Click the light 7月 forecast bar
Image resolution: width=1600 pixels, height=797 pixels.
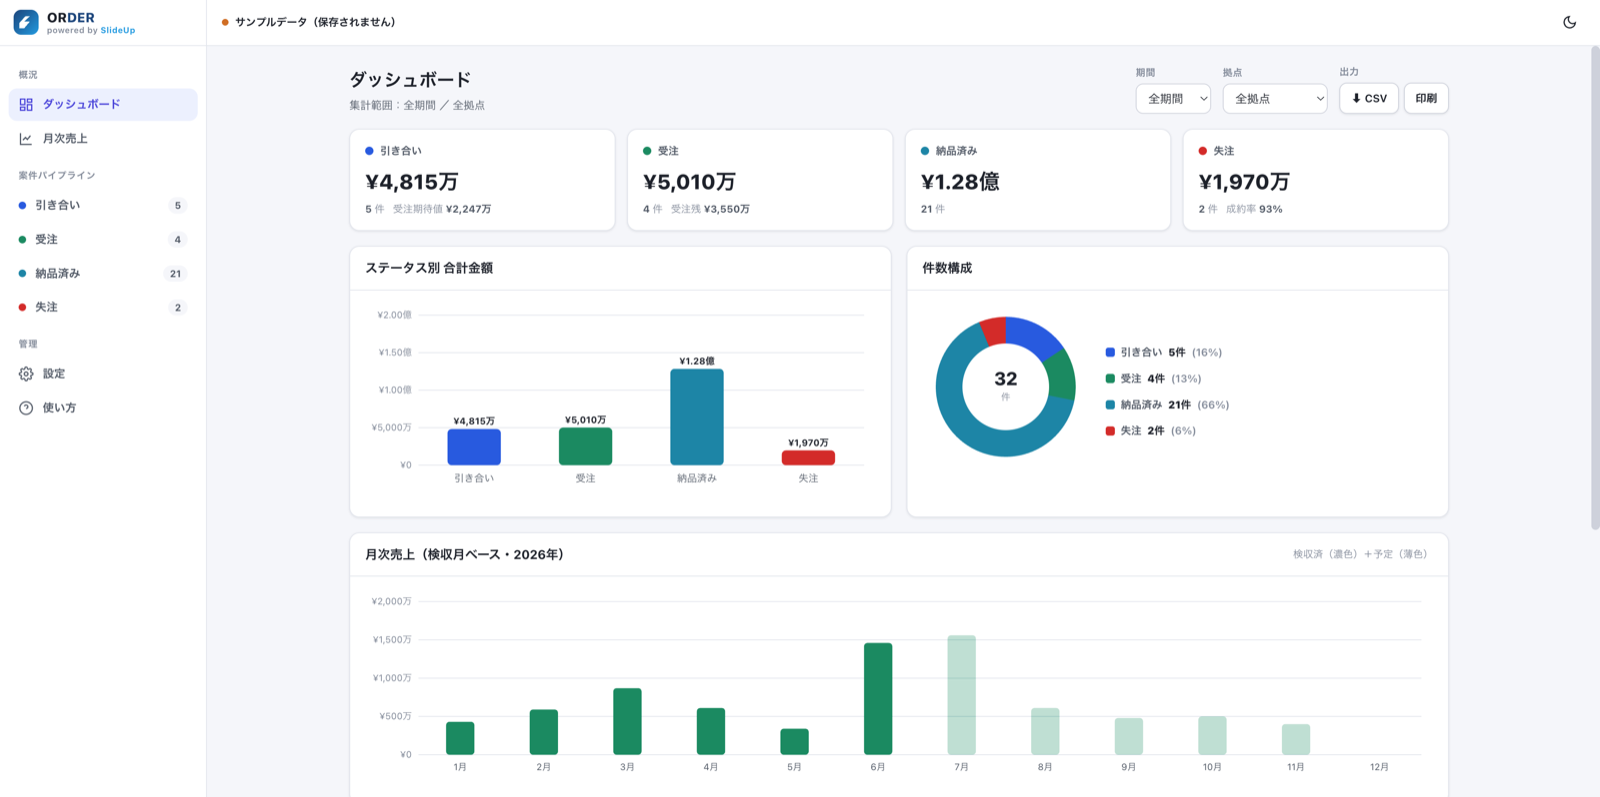(961, 695)
